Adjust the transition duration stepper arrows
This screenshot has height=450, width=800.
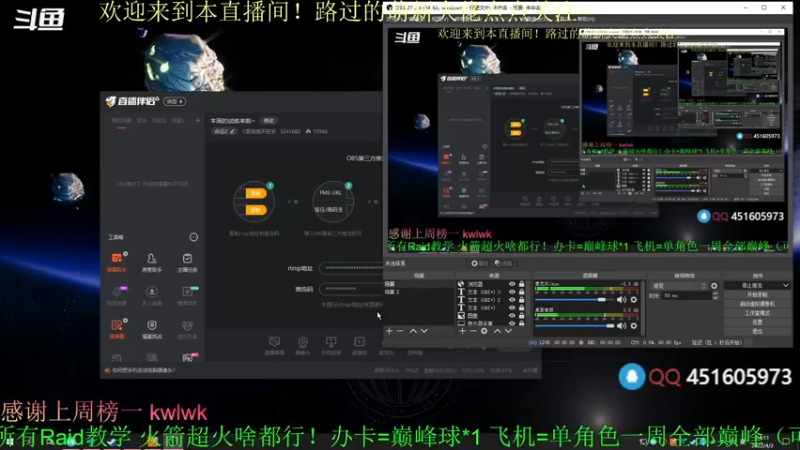[715, 295]
